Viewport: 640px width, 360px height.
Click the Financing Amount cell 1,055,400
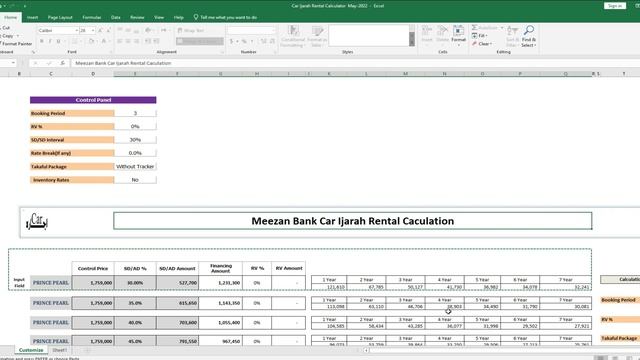pyautogui.click(x=220, y=322)
